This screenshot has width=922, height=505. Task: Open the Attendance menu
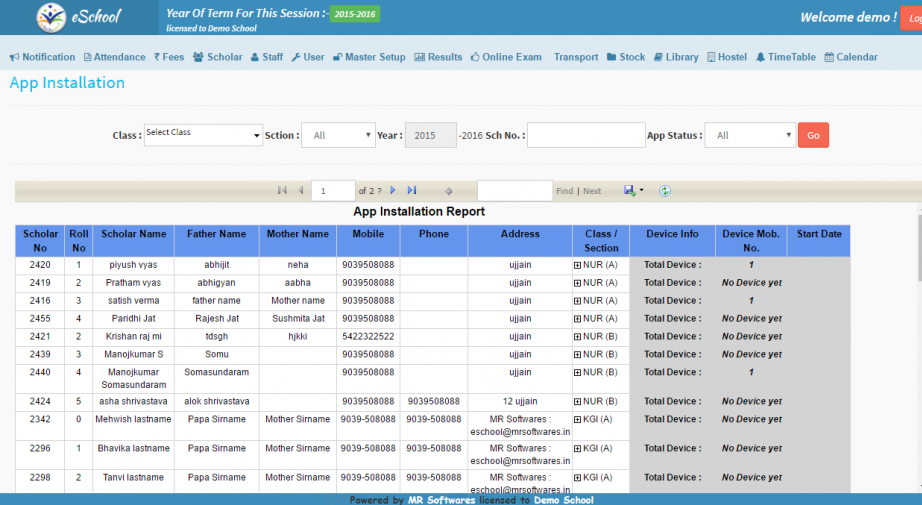(x=114, y=57)
